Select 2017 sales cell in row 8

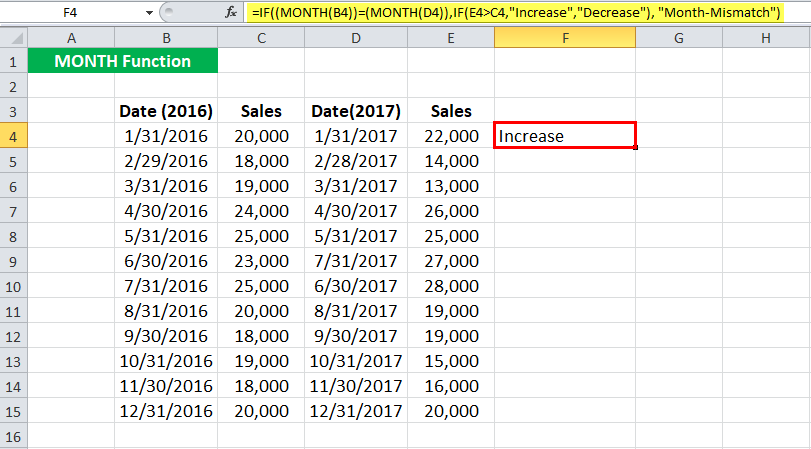click(451, 236)
